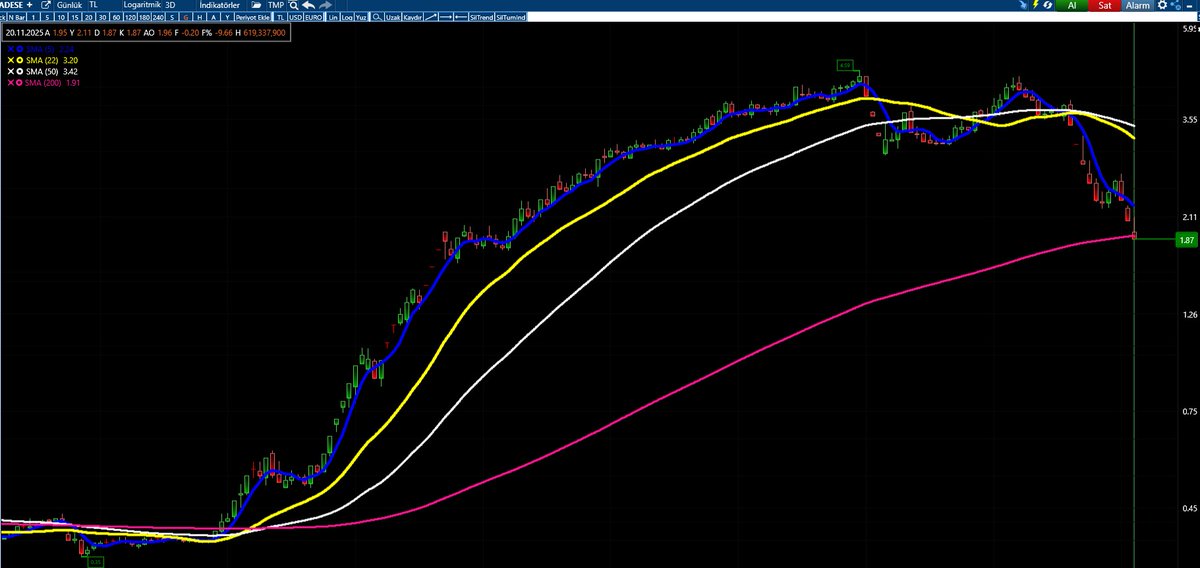Select the S hourly period

(172, 19)
